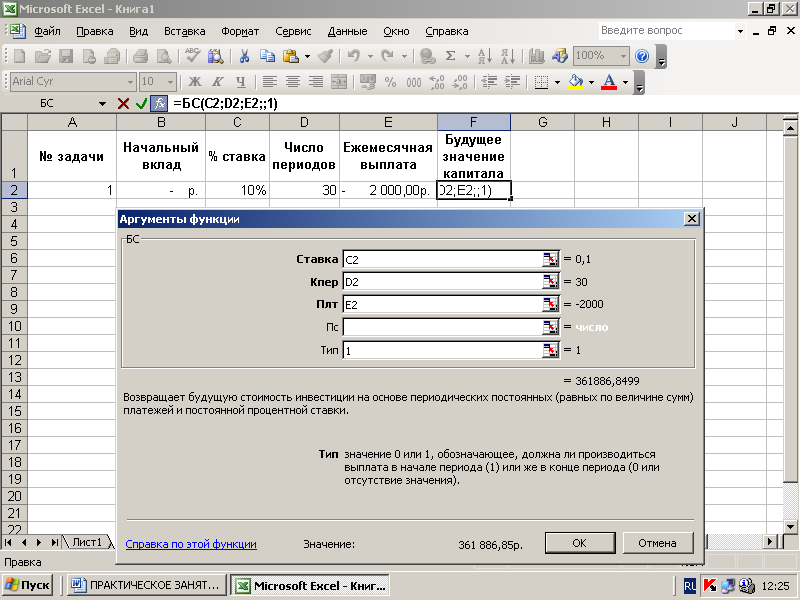Screen dimensions: 800x600
Task: Click the Sort Ascending icon
Action: pyautogui.click(x=484, y=56)
